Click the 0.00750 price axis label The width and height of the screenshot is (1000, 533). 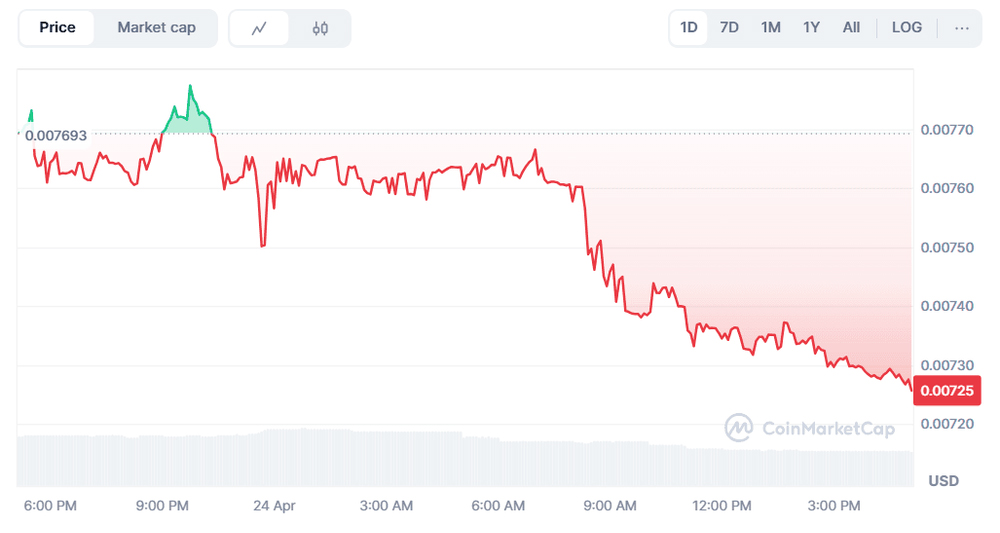pyautogui.click(x=945, y=247)
